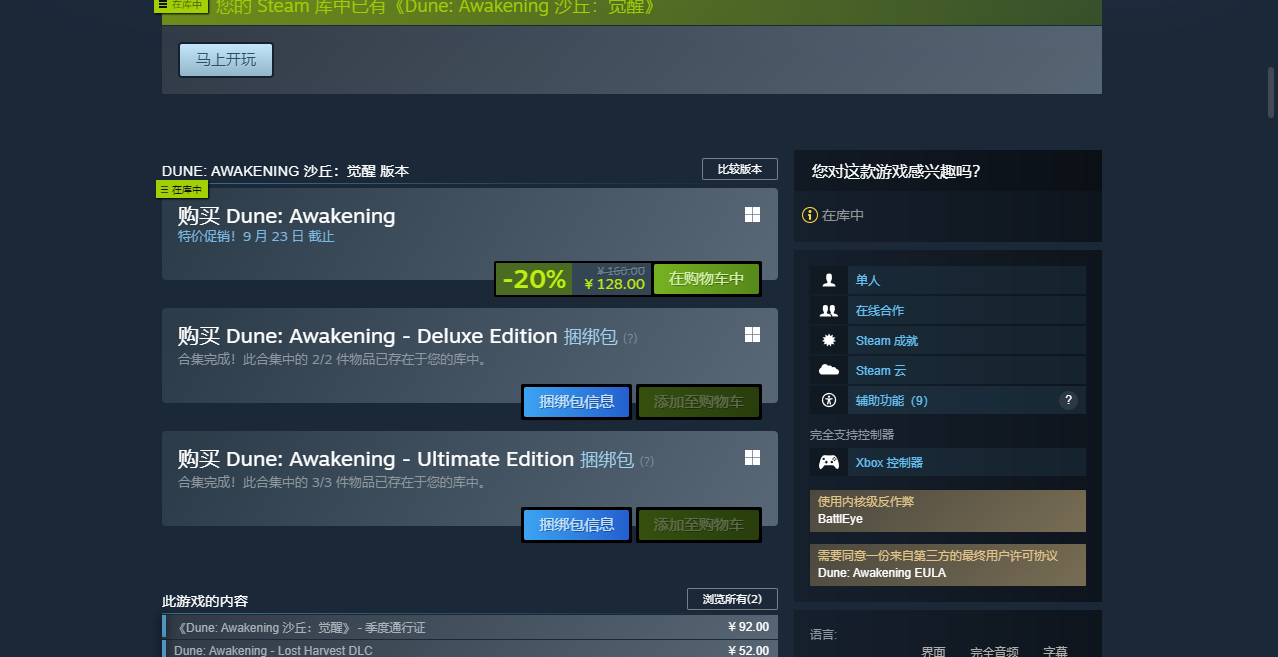Open 捆绑包信息 for the Ultimate Edition

click(576, 525)
